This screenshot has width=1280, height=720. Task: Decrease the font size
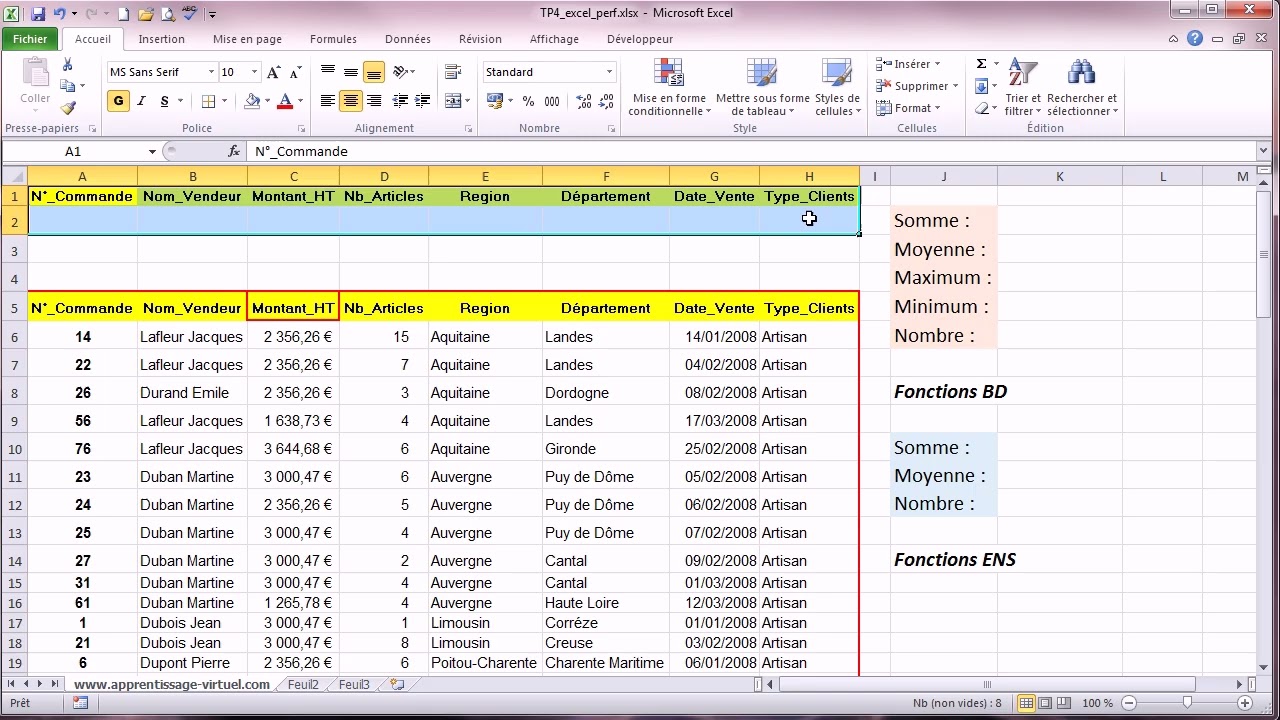296,72
